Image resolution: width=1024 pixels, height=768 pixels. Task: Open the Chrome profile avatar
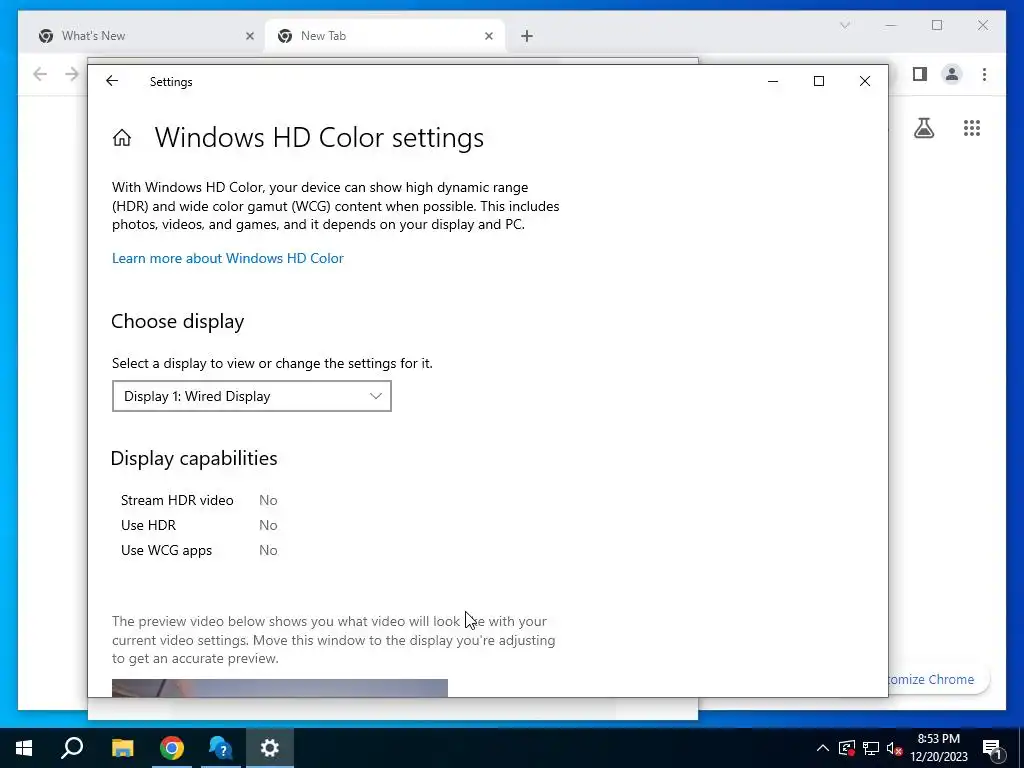(x=952, y=74)
